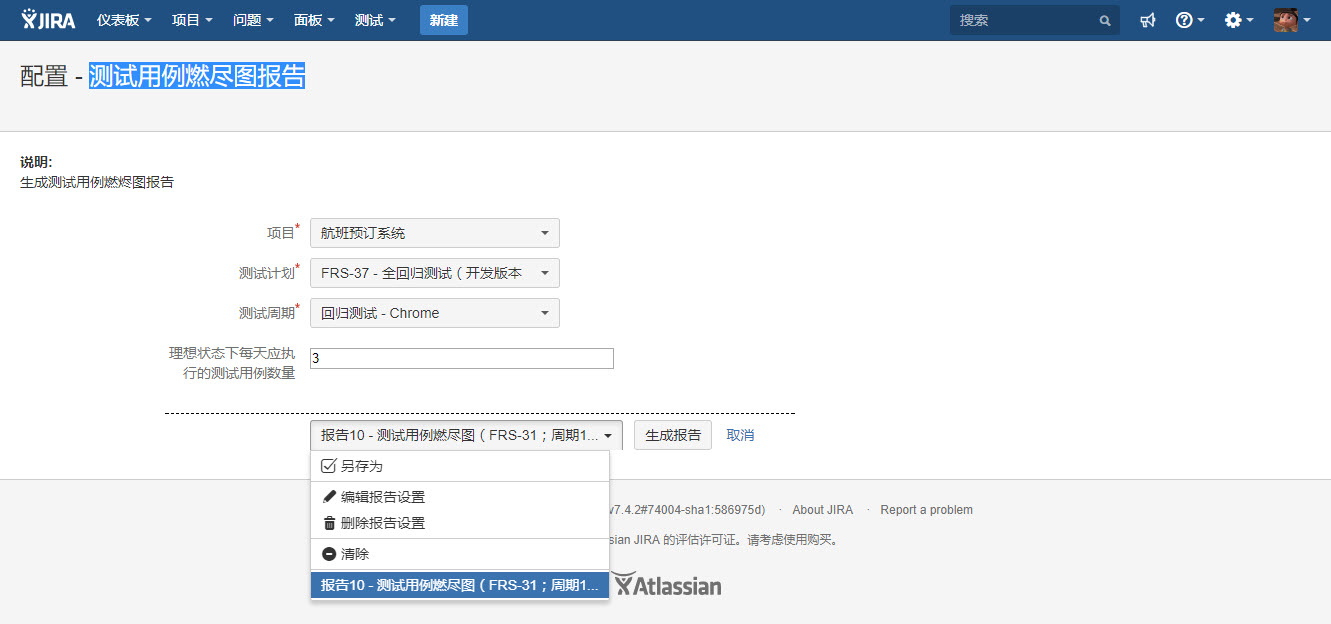The width and height of the screenshot is (1331, 624).
Task: Click the 生成测试用例燃烬图报告 description text
Action: click(97, 182)
